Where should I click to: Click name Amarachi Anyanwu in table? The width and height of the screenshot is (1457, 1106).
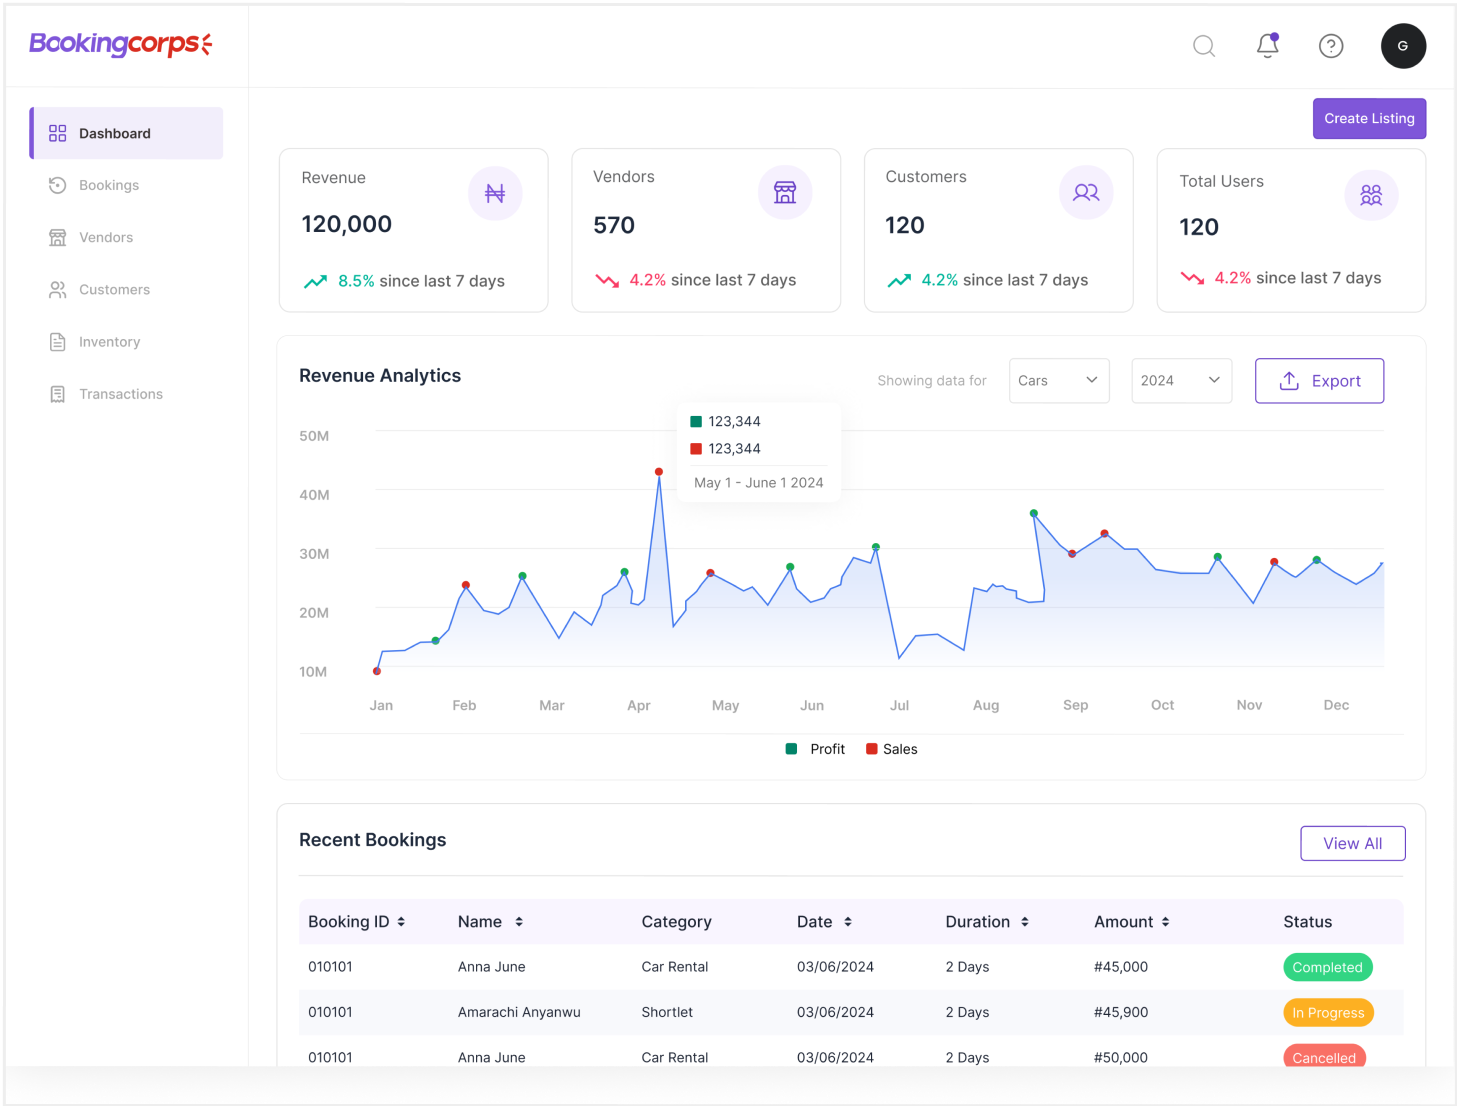pos(519,1012)
